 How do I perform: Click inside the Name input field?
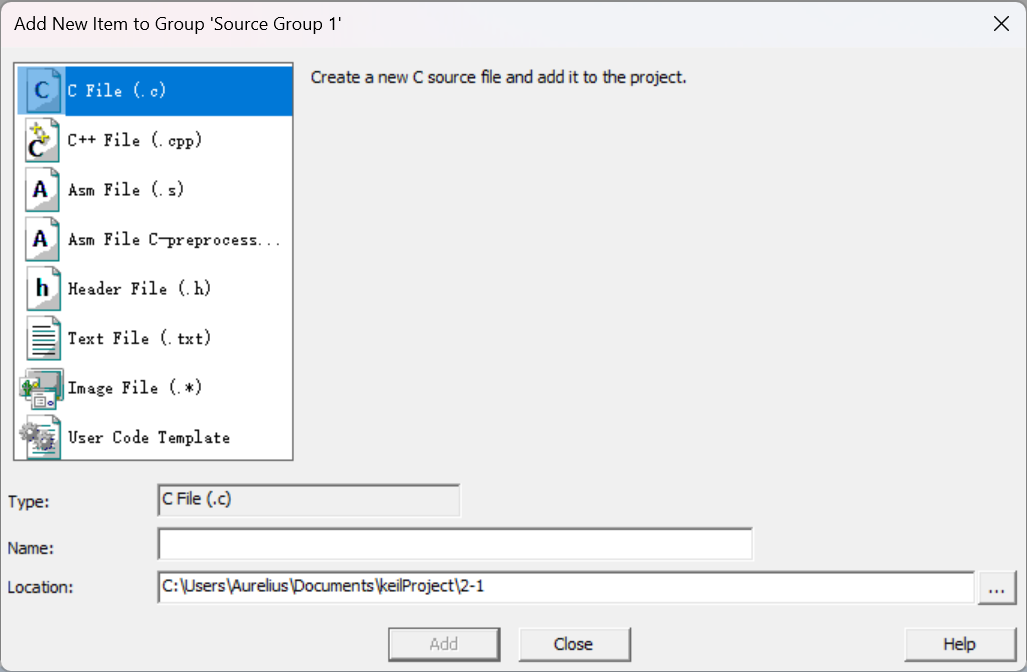click(x=455, y=545)
